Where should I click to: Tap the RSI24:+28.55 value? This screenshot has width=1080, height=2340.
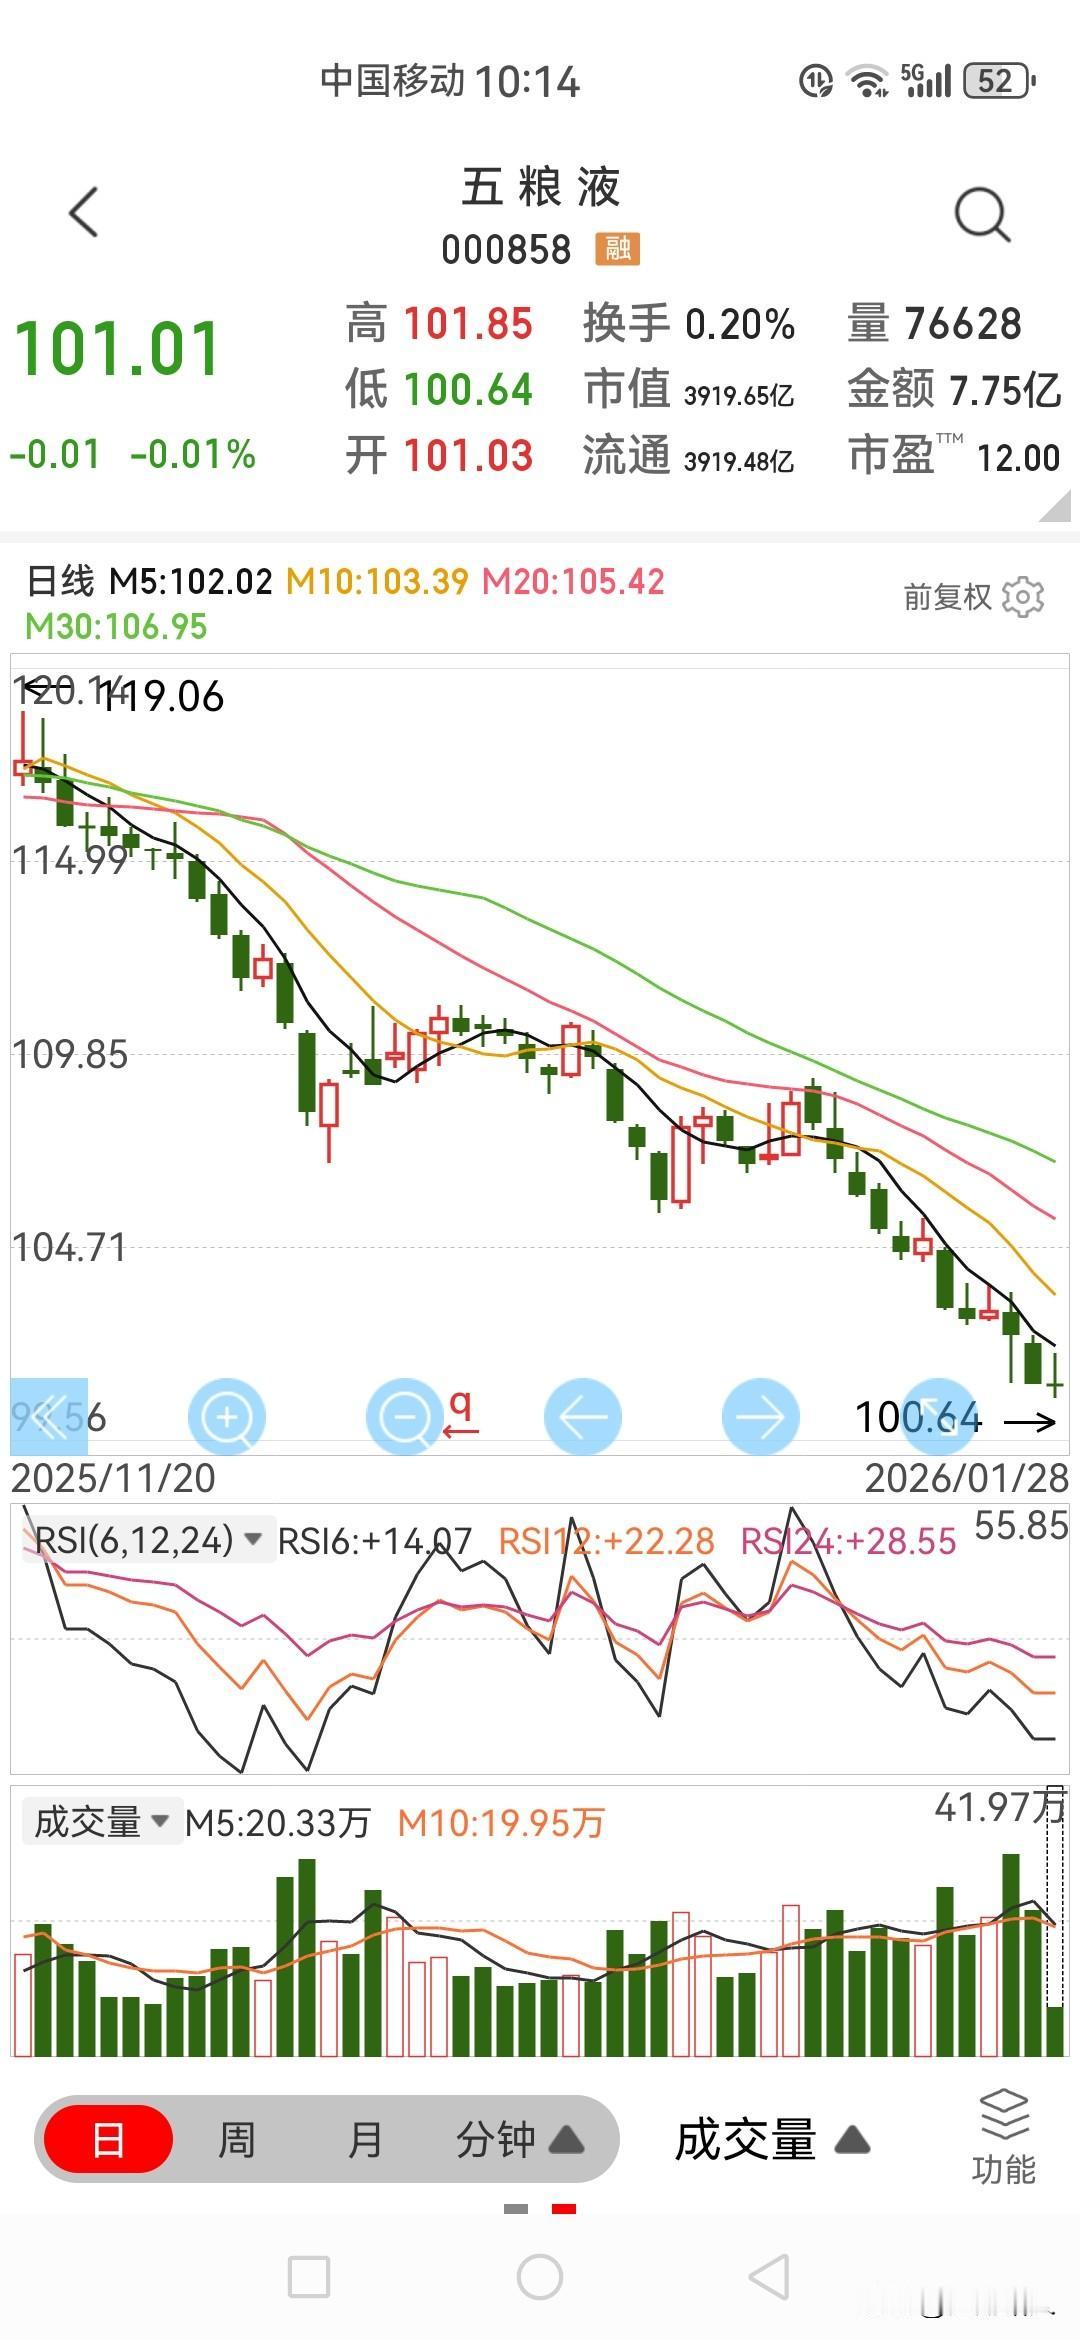[x=848, y=1541]
